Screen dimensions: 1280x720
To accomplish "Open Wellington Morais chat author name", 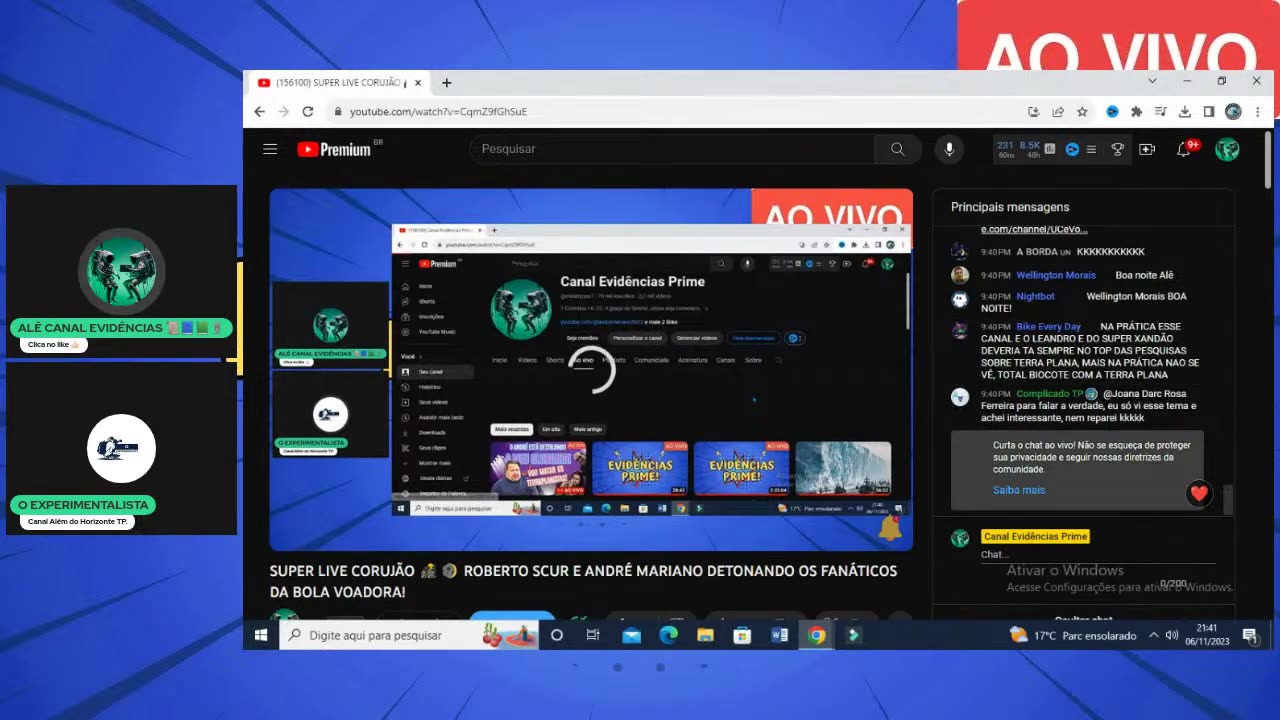I will click(1056, 275).
